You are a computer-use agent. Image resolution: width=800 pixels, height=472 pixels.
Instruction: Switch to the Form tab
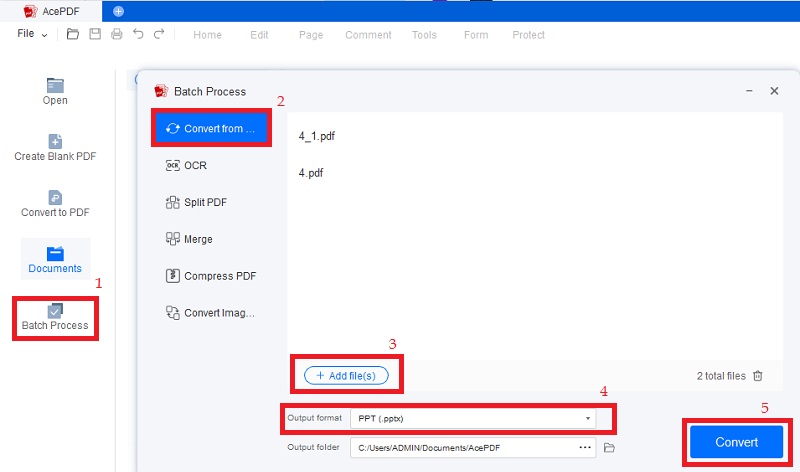point(476,35)
